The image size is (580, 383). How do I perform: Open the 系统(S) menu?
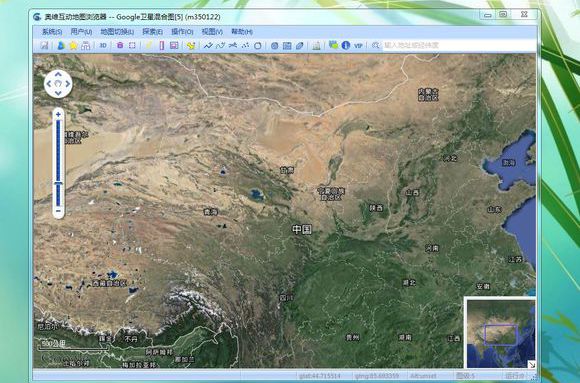tap(52, 32)
